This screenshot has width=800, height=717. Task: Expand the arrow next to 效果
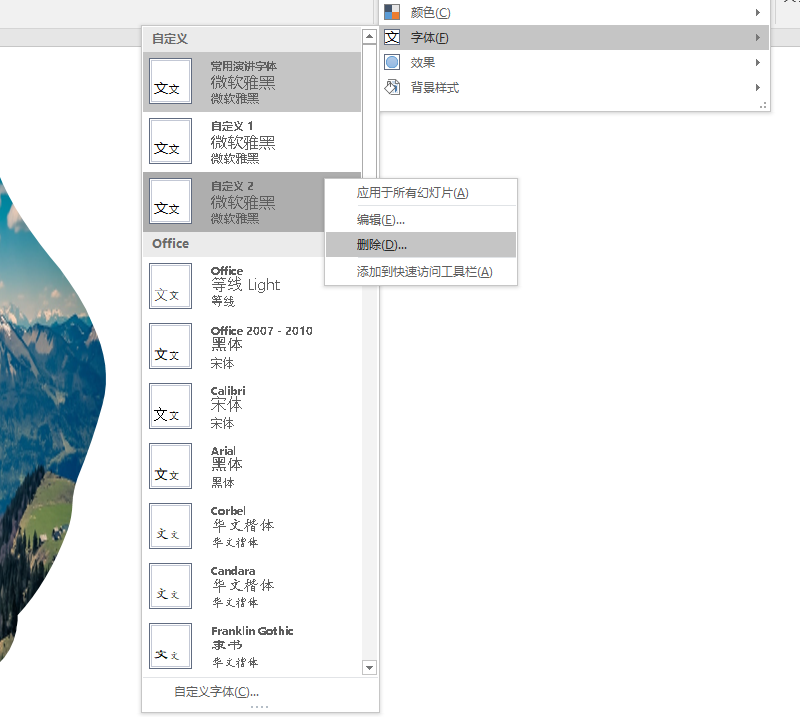pos(758,62)
